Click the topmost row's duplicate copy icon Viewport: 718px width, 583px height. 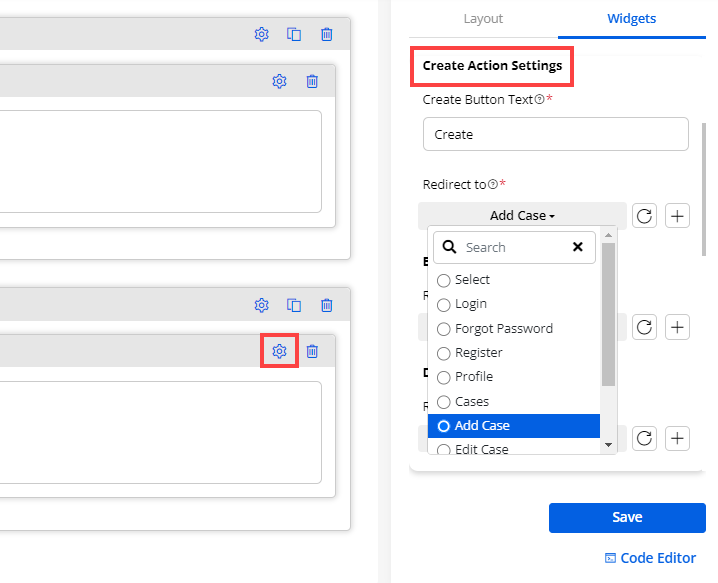[294, 34]
